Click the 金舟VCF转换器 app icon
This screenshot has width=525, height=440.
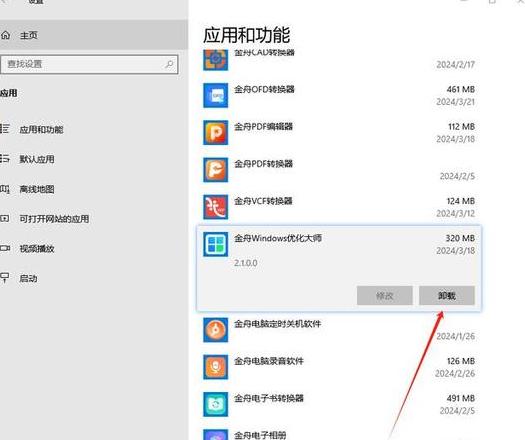tap(216, 207)
